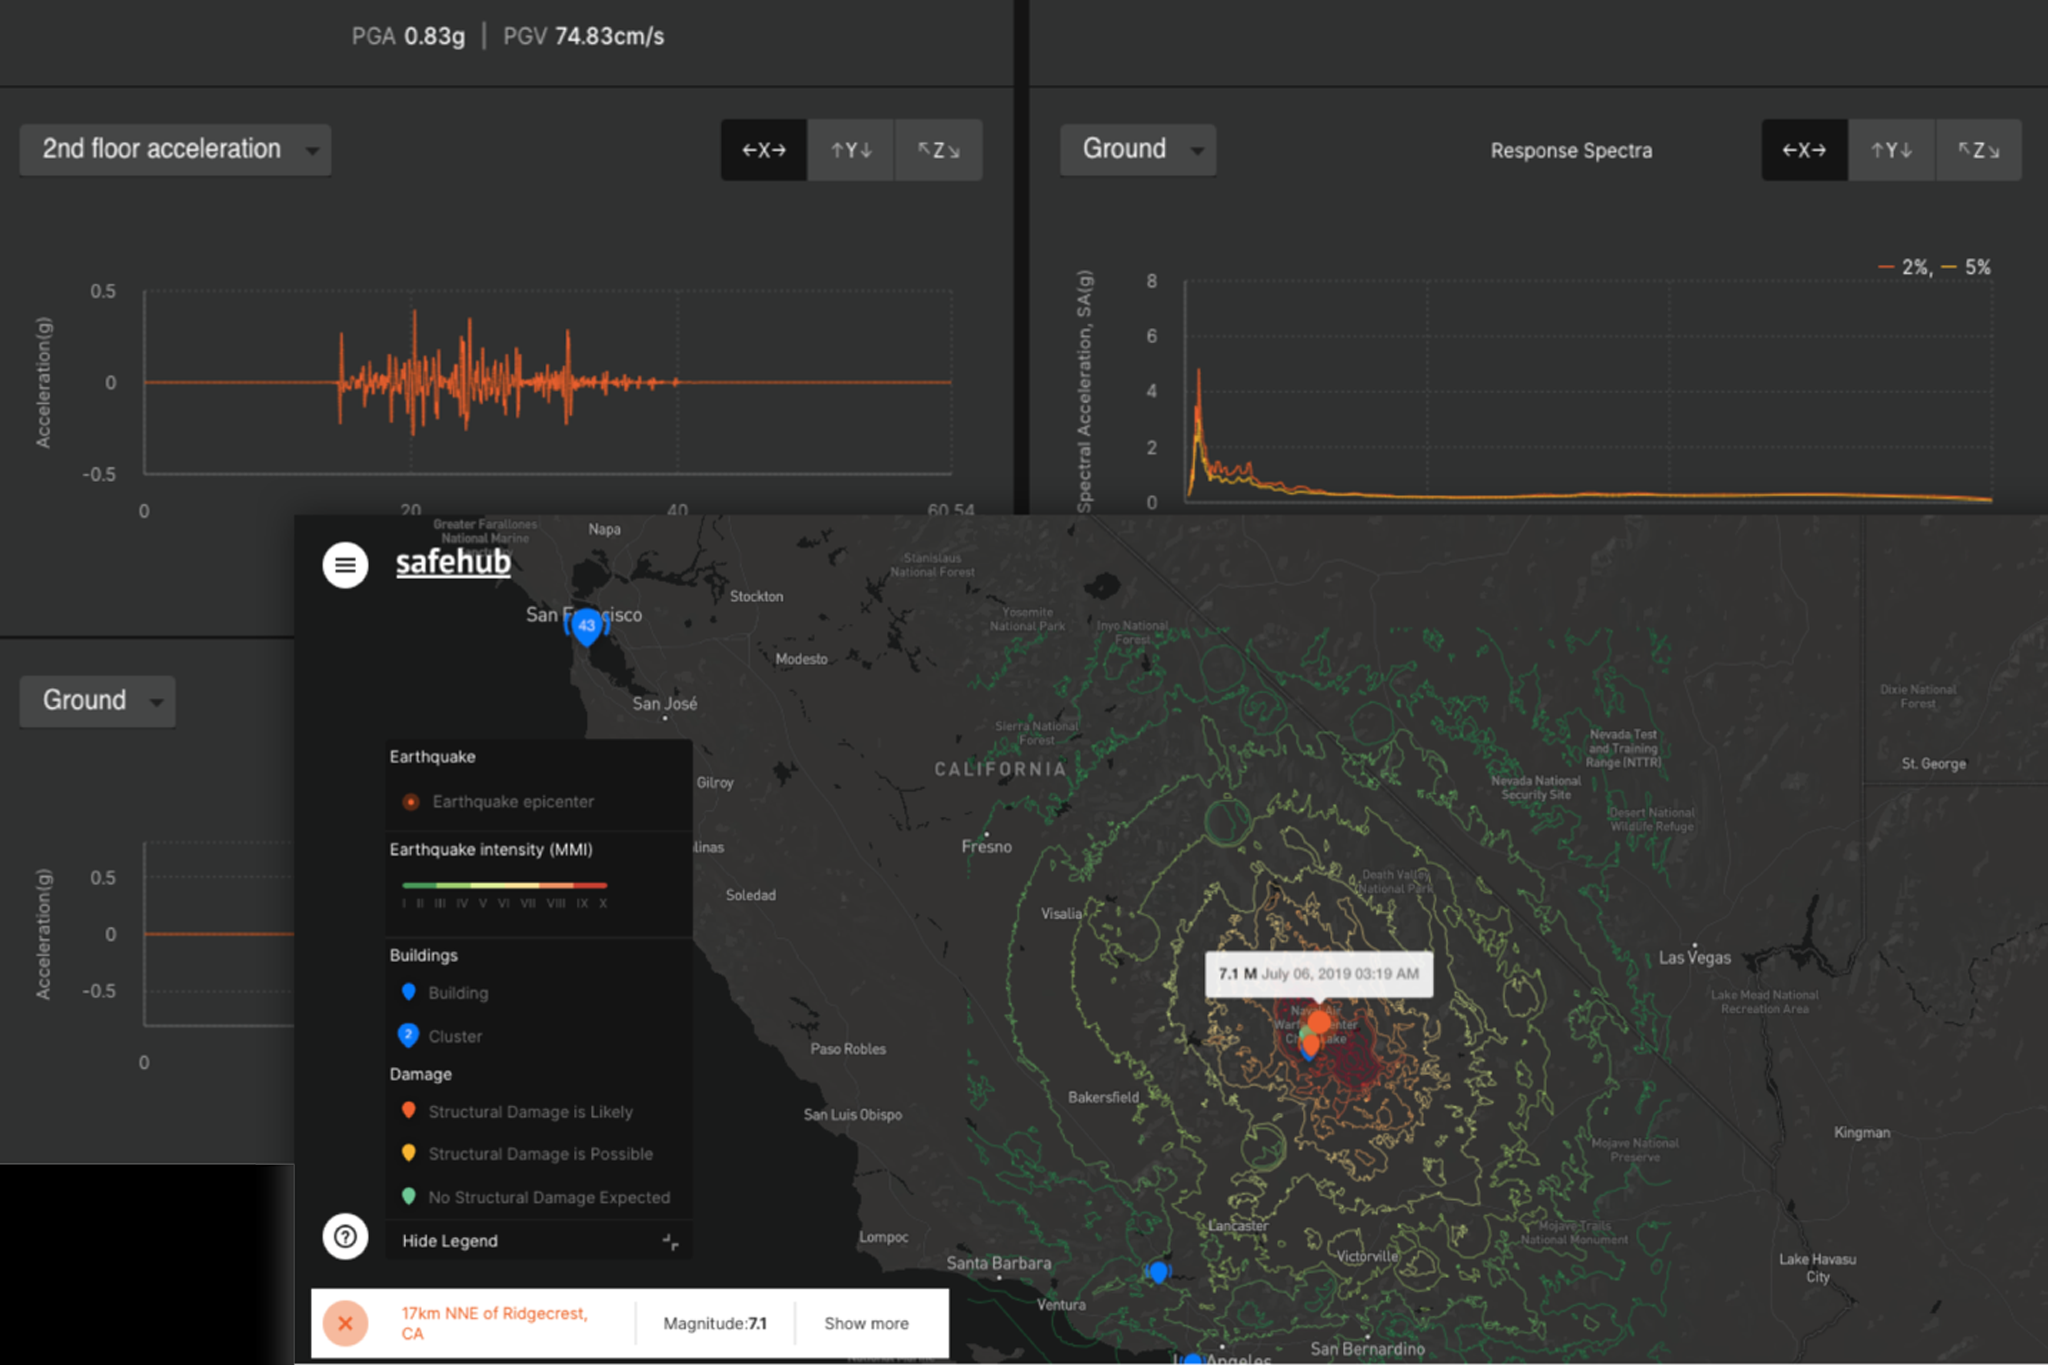Open the safehub logo link
This screenshot has height=1365, width=2048.
pyautogui.click(x=453, y=562)
